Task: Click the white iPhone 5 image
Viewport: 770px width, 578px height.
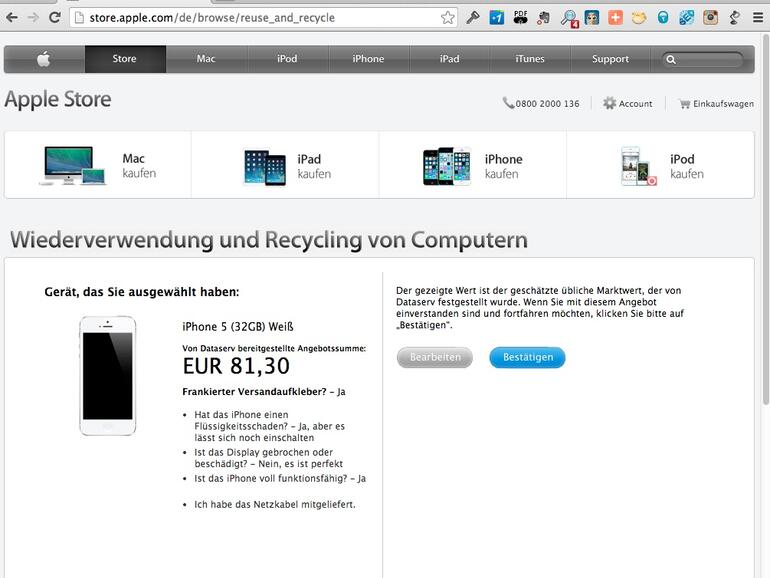Action: point(108,376)
